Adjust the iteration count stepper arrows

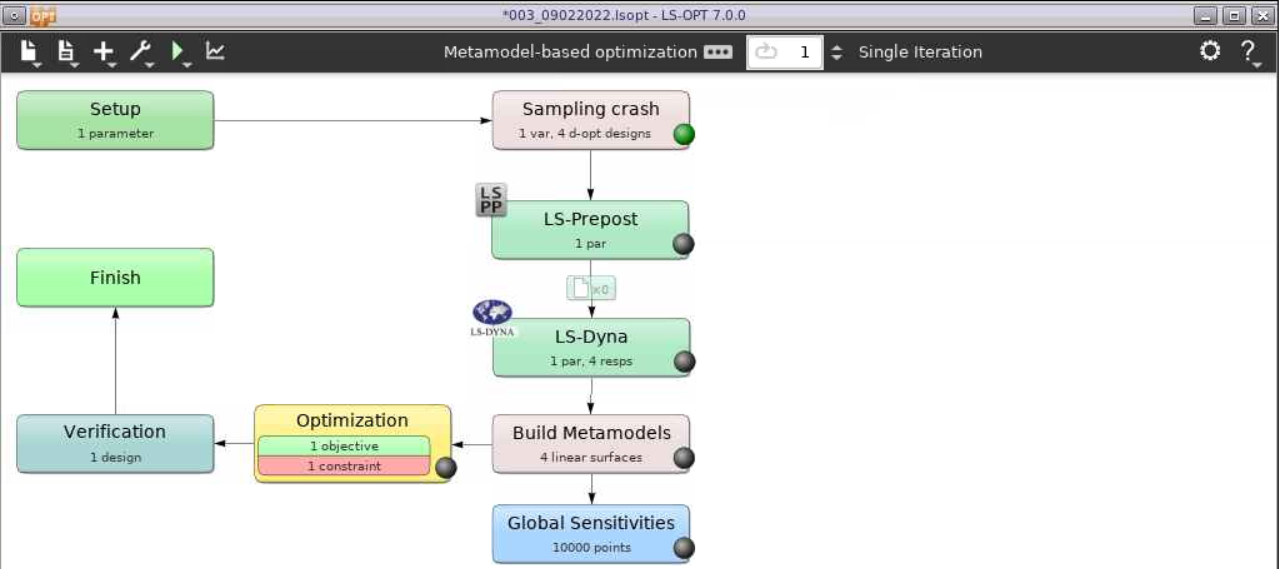(837, 52)
